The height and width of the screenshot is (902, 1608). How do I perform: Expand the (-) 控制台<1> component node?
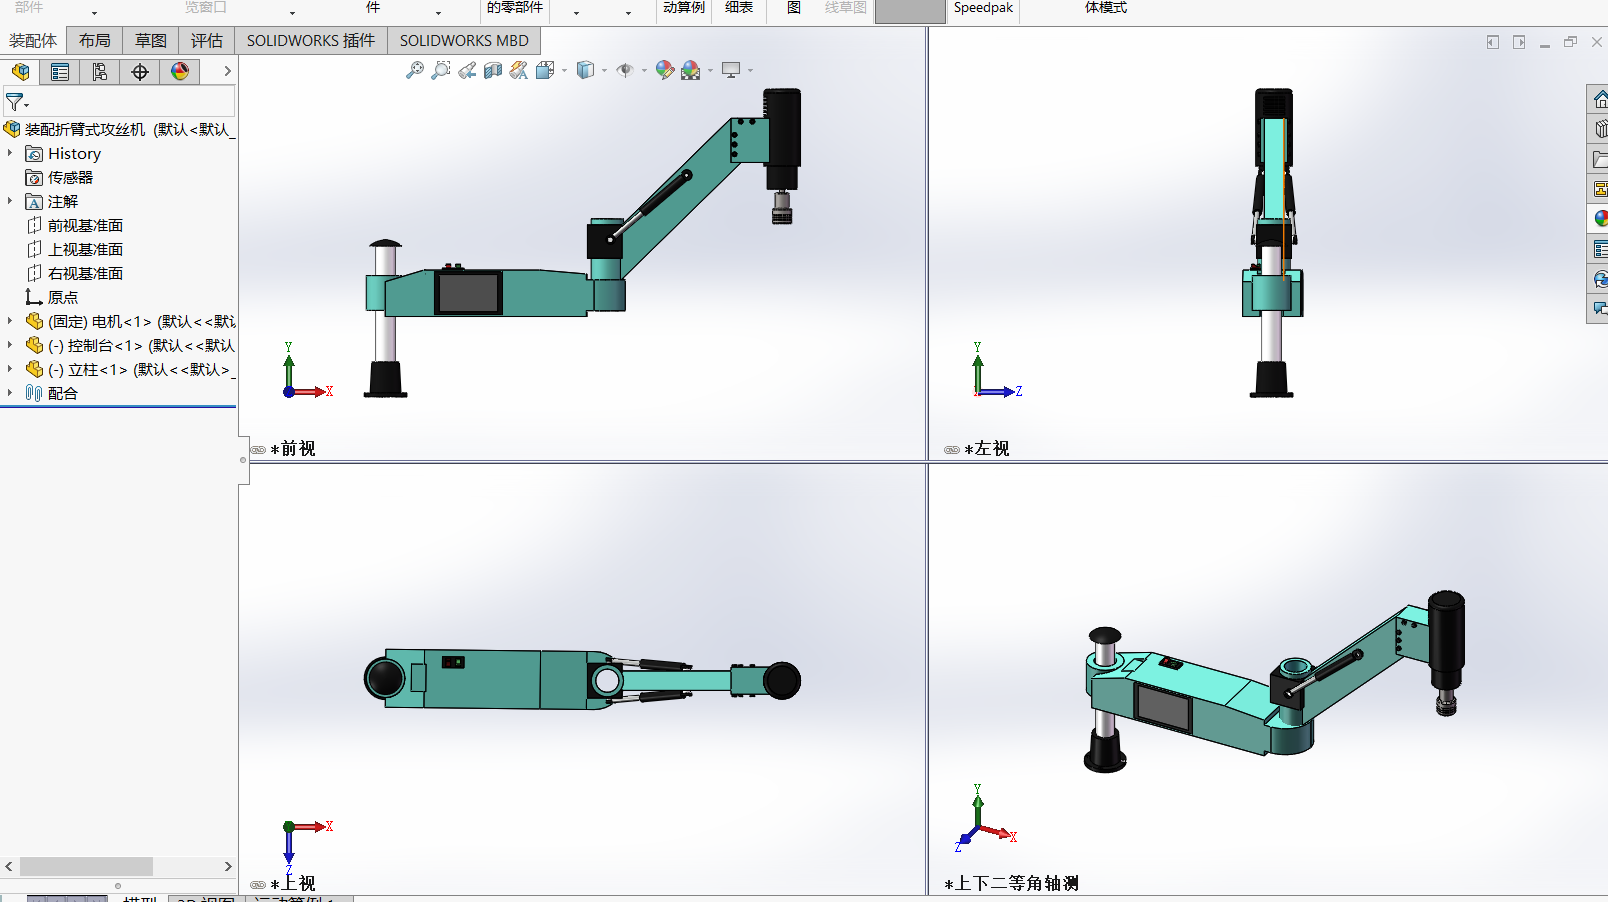coord(10,345)
